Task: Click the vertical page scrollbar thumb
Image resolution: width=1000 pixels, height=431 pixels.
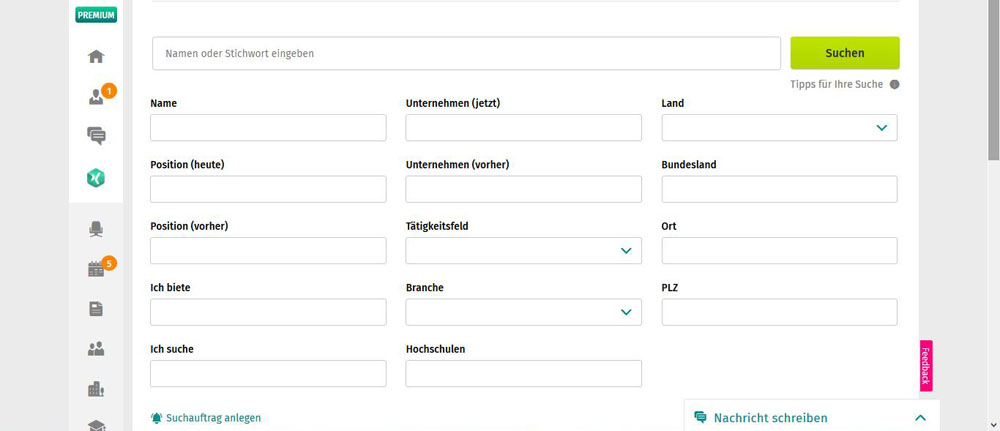Action: click(993, 80)
